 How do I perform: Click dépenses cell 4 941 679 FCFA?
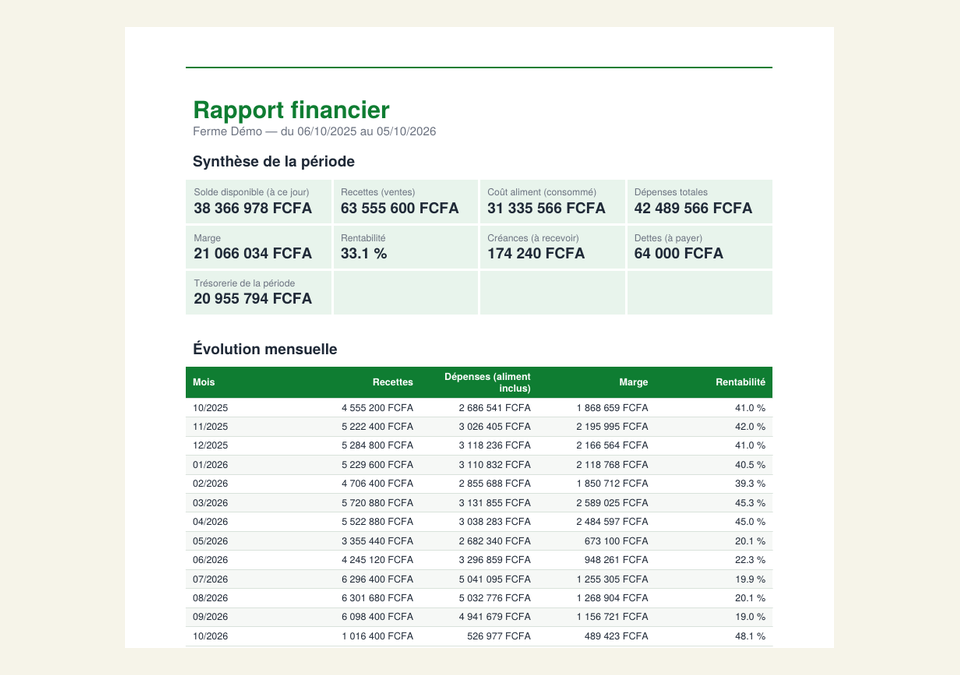pos(495,617)
